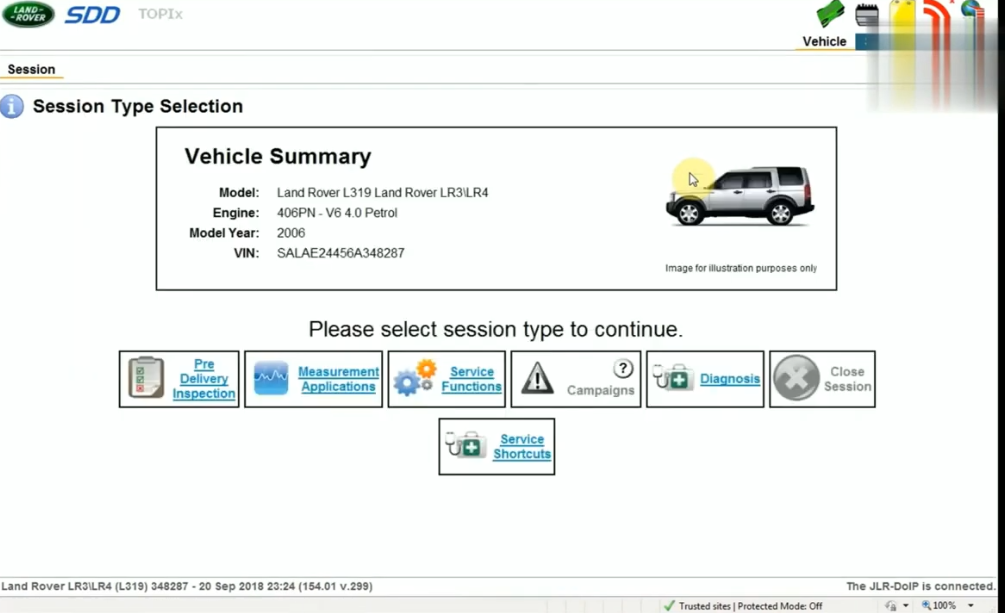
Task: Click the grey module chip icon
Action: [867, 15]
